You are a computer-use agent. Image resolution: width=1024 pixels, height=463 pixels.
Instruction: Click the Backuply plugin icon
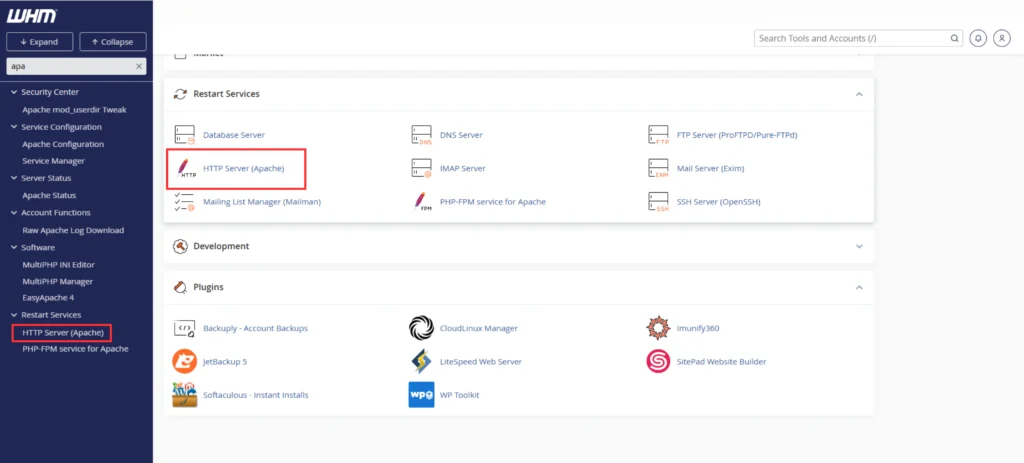185,328
